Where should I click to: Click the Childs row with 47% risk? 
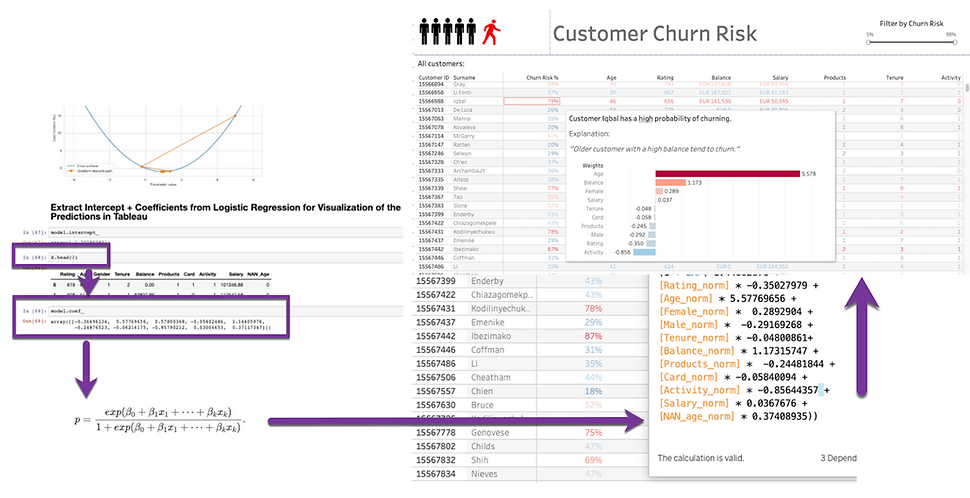tap(531, 447)
